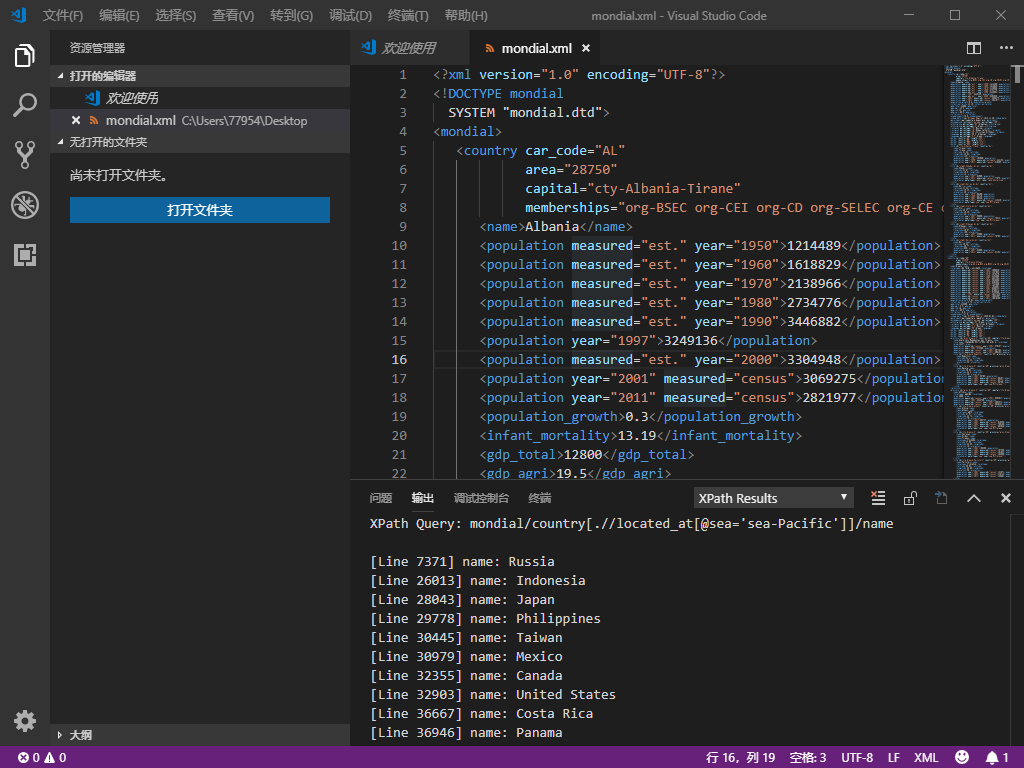Open the 编辑(E) menu
Viewport: 1024px width, 768px height.
[119, 16]
